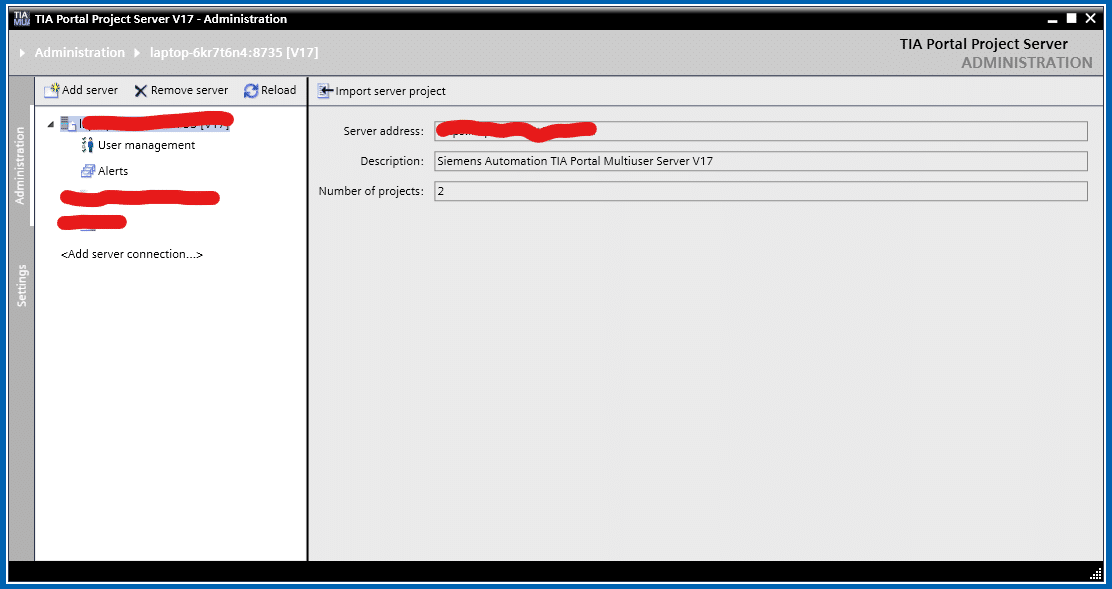
Task: Click the Remove server button label
Action: tap(189, 90)
